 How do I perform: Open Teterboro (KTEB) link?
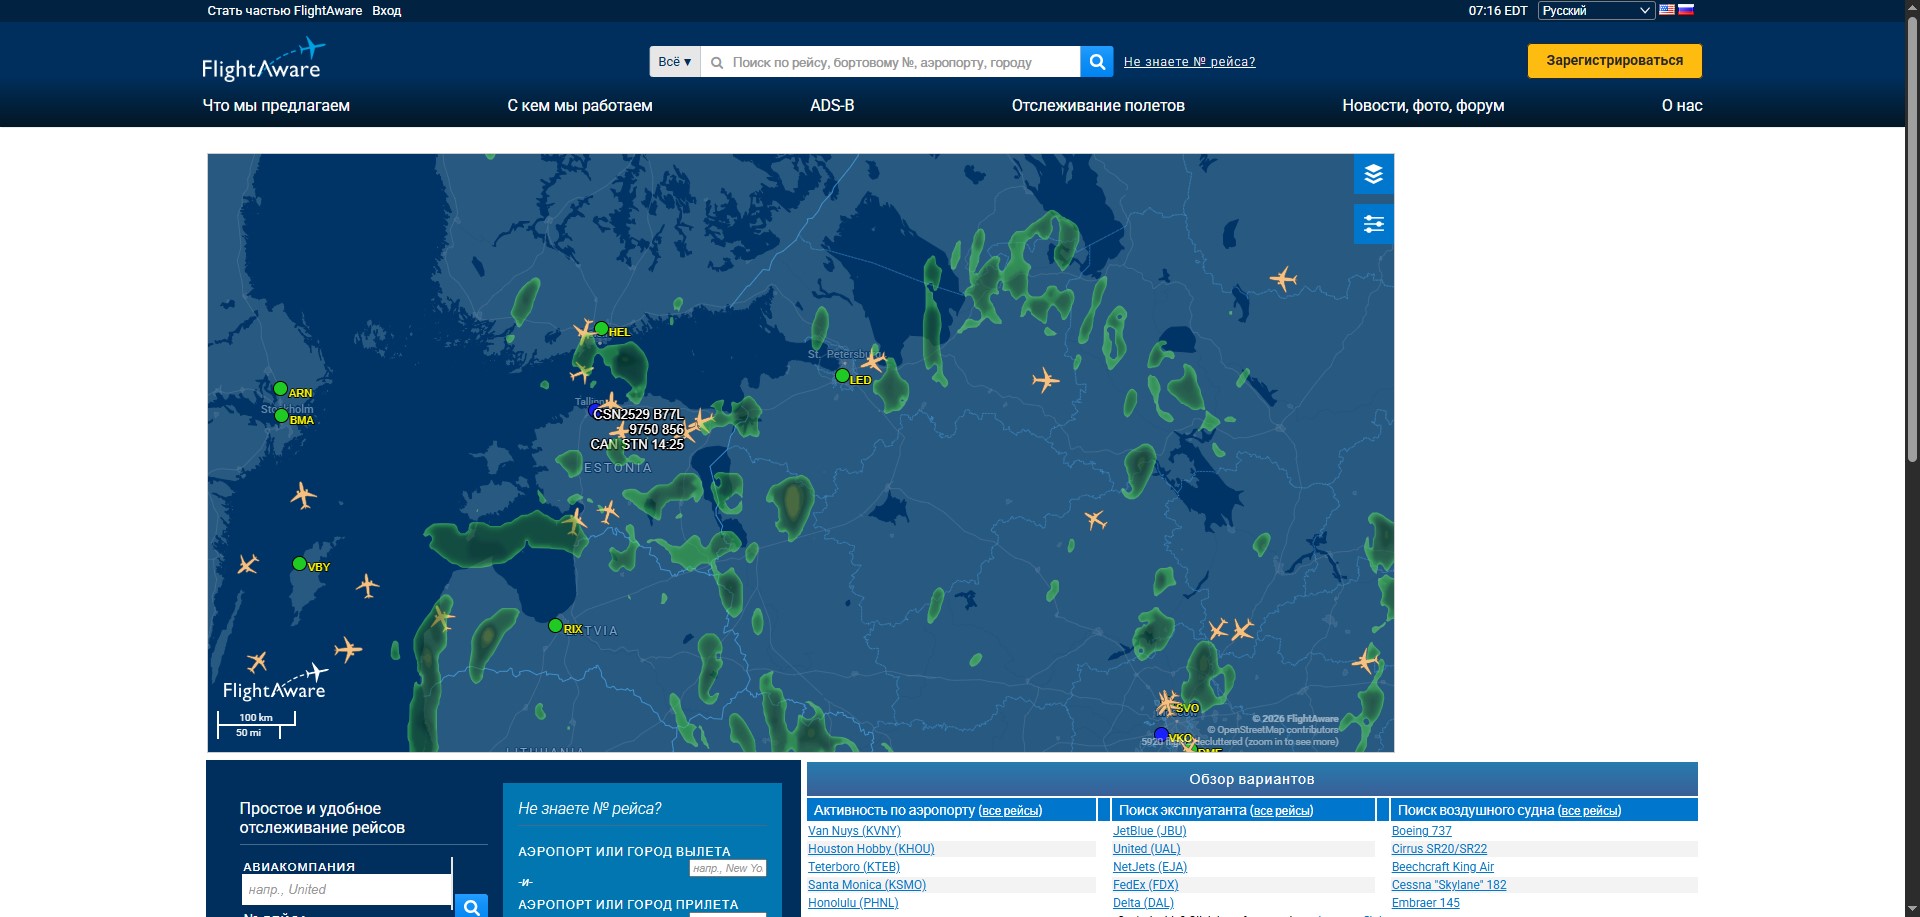[x=854, y=867]
